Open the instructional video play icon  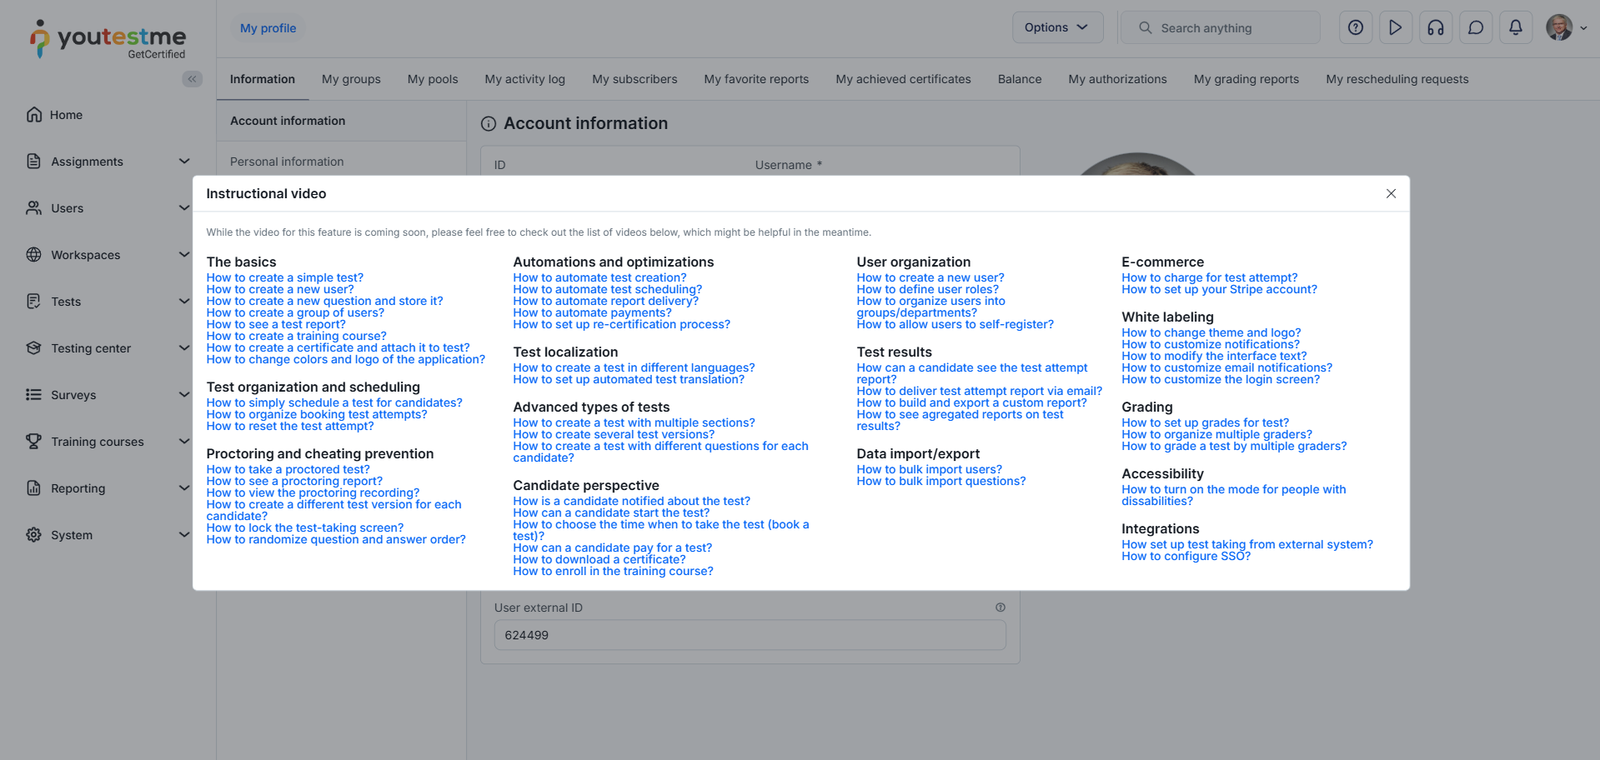click(1395, 28)
